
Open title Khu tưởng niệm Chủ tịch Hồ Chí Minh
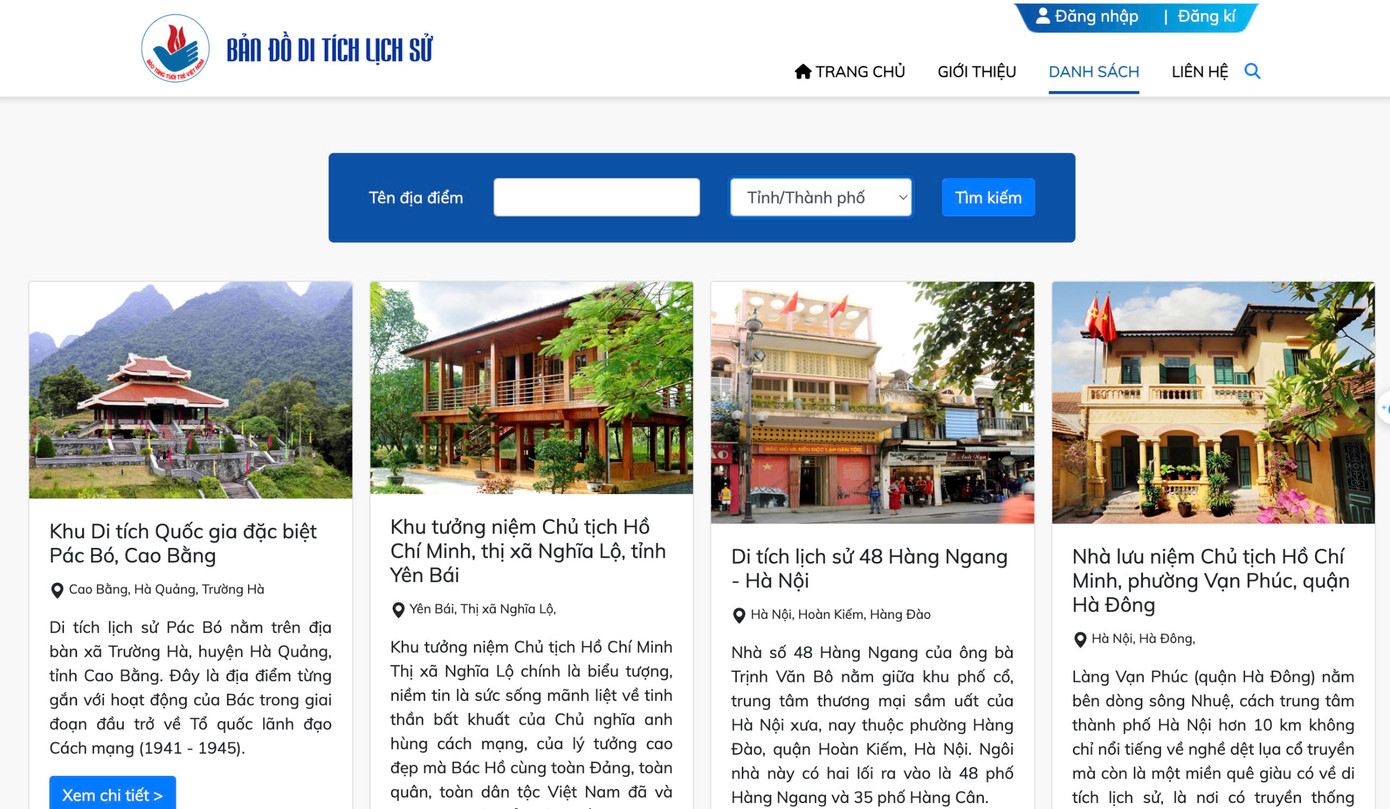[x=528, y=550]
